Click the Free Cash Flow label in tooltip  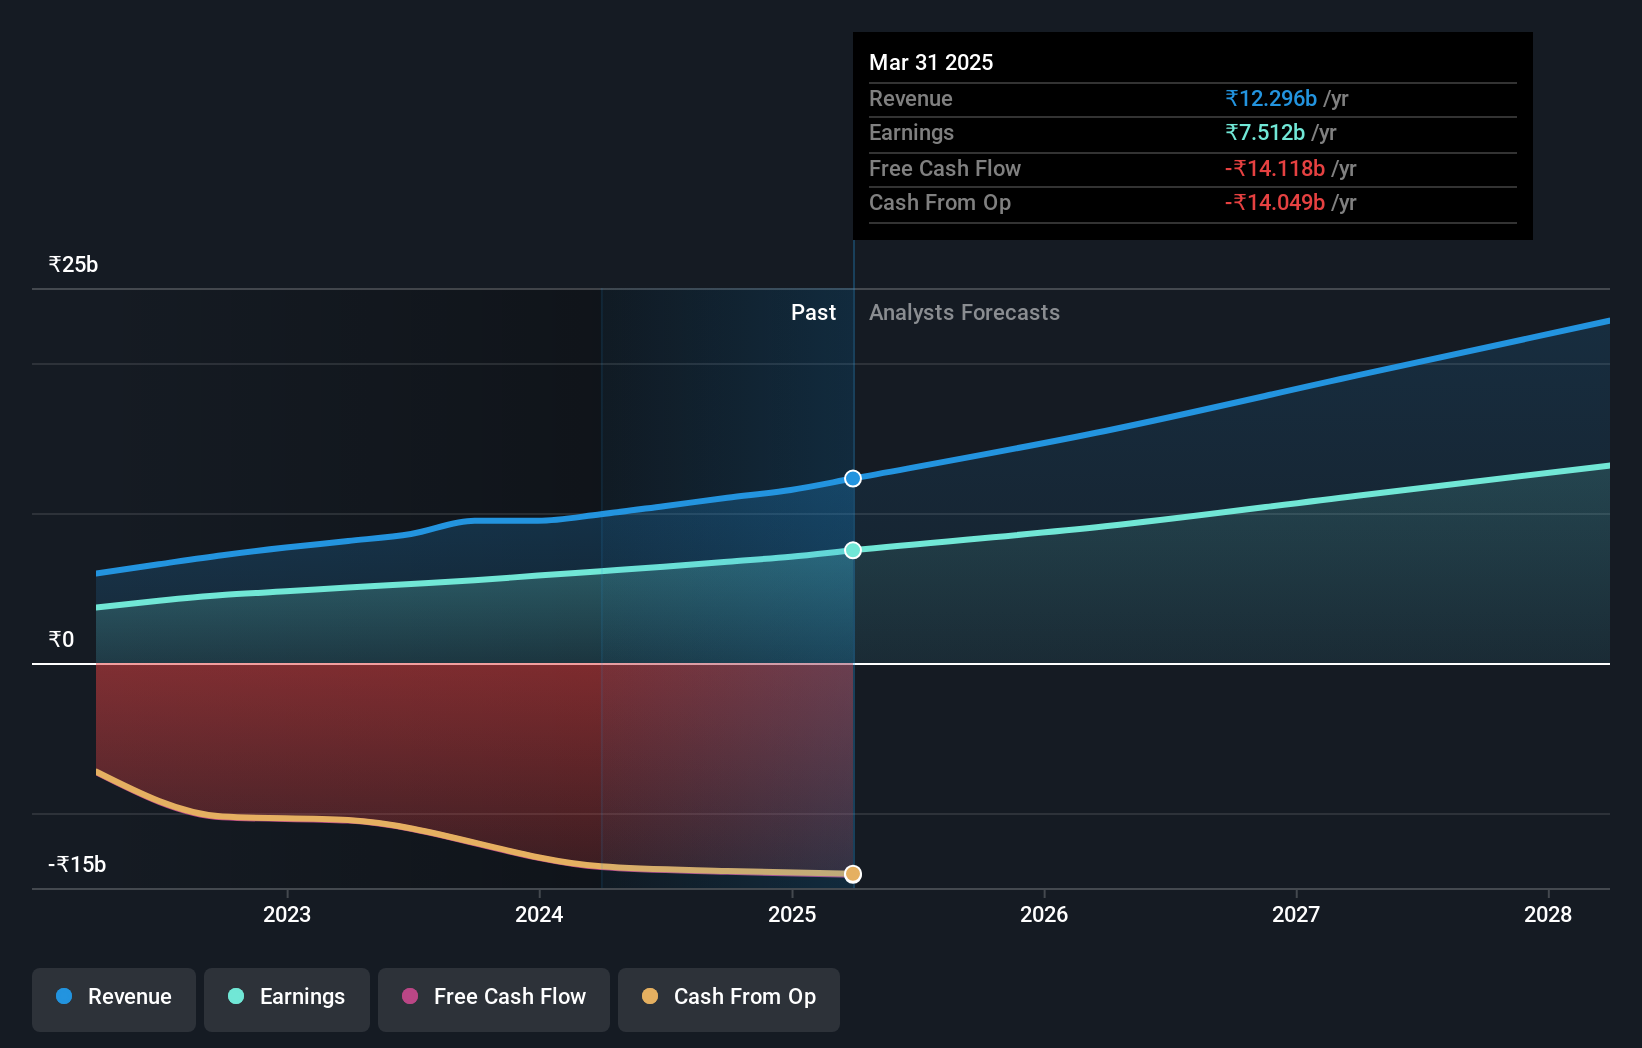pyautogui.click(x=945, y=169)
